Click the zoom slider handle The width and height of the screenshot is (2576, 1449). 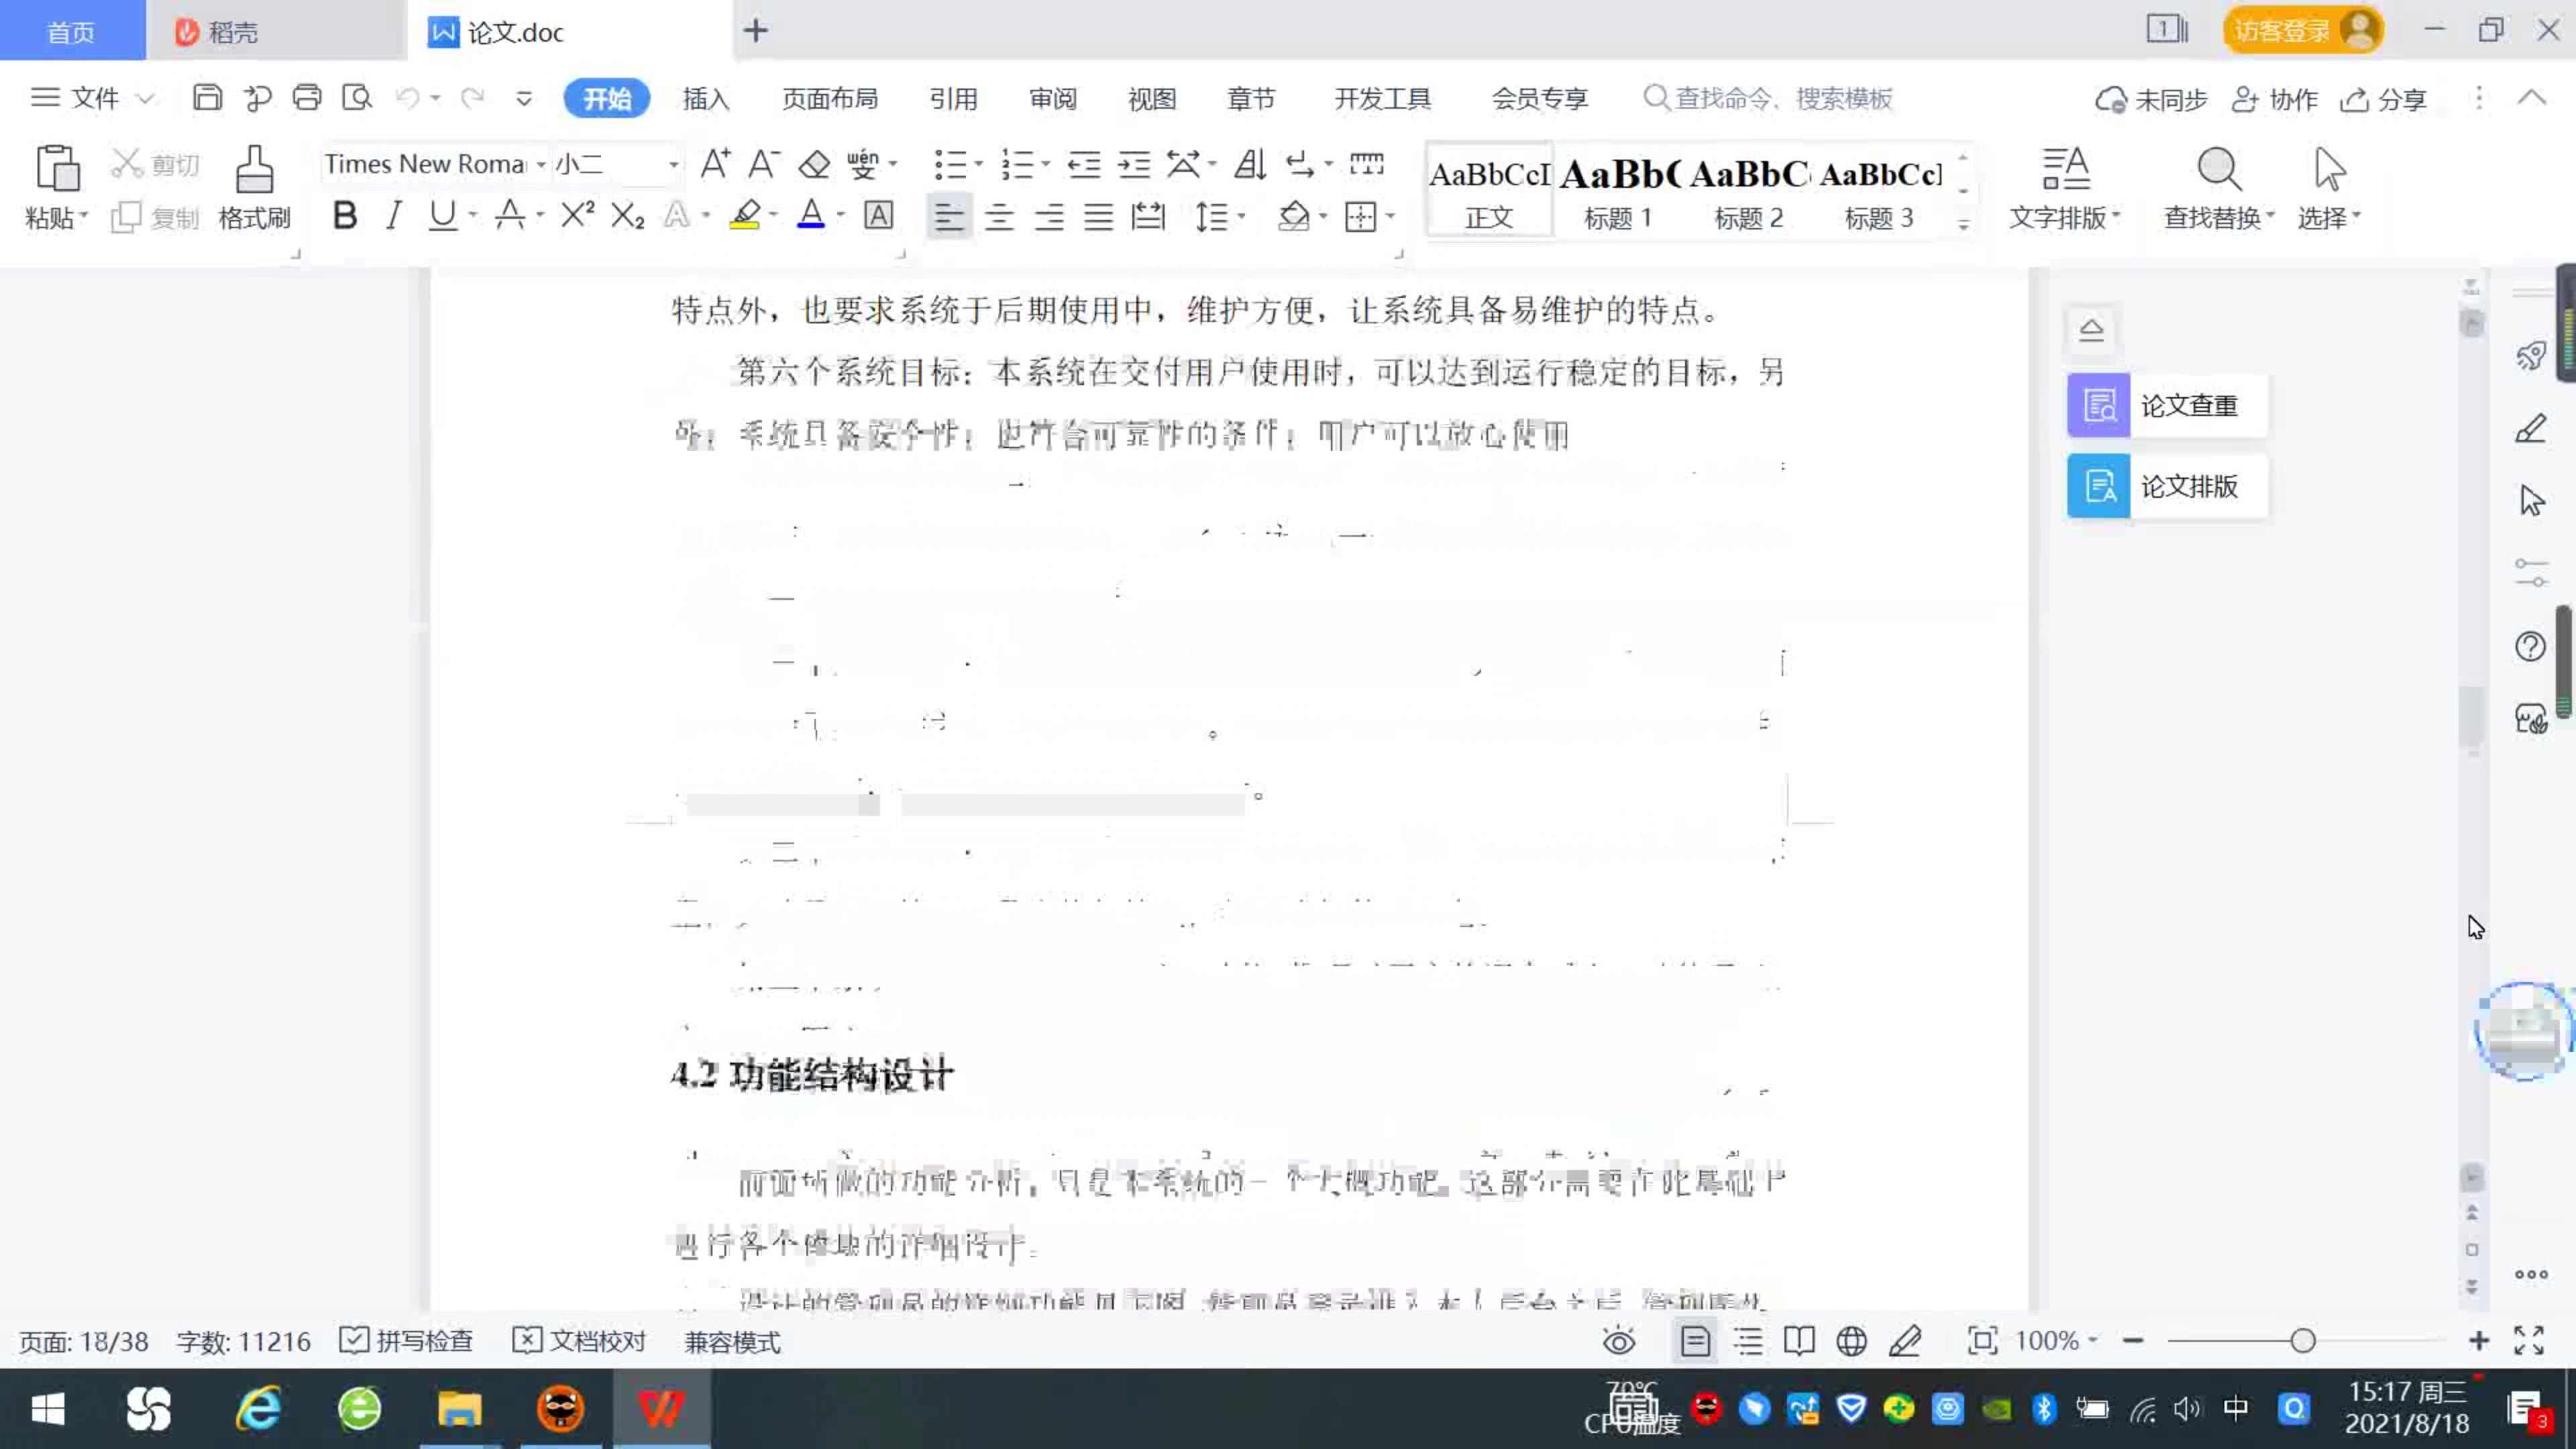[2303, 1341]
